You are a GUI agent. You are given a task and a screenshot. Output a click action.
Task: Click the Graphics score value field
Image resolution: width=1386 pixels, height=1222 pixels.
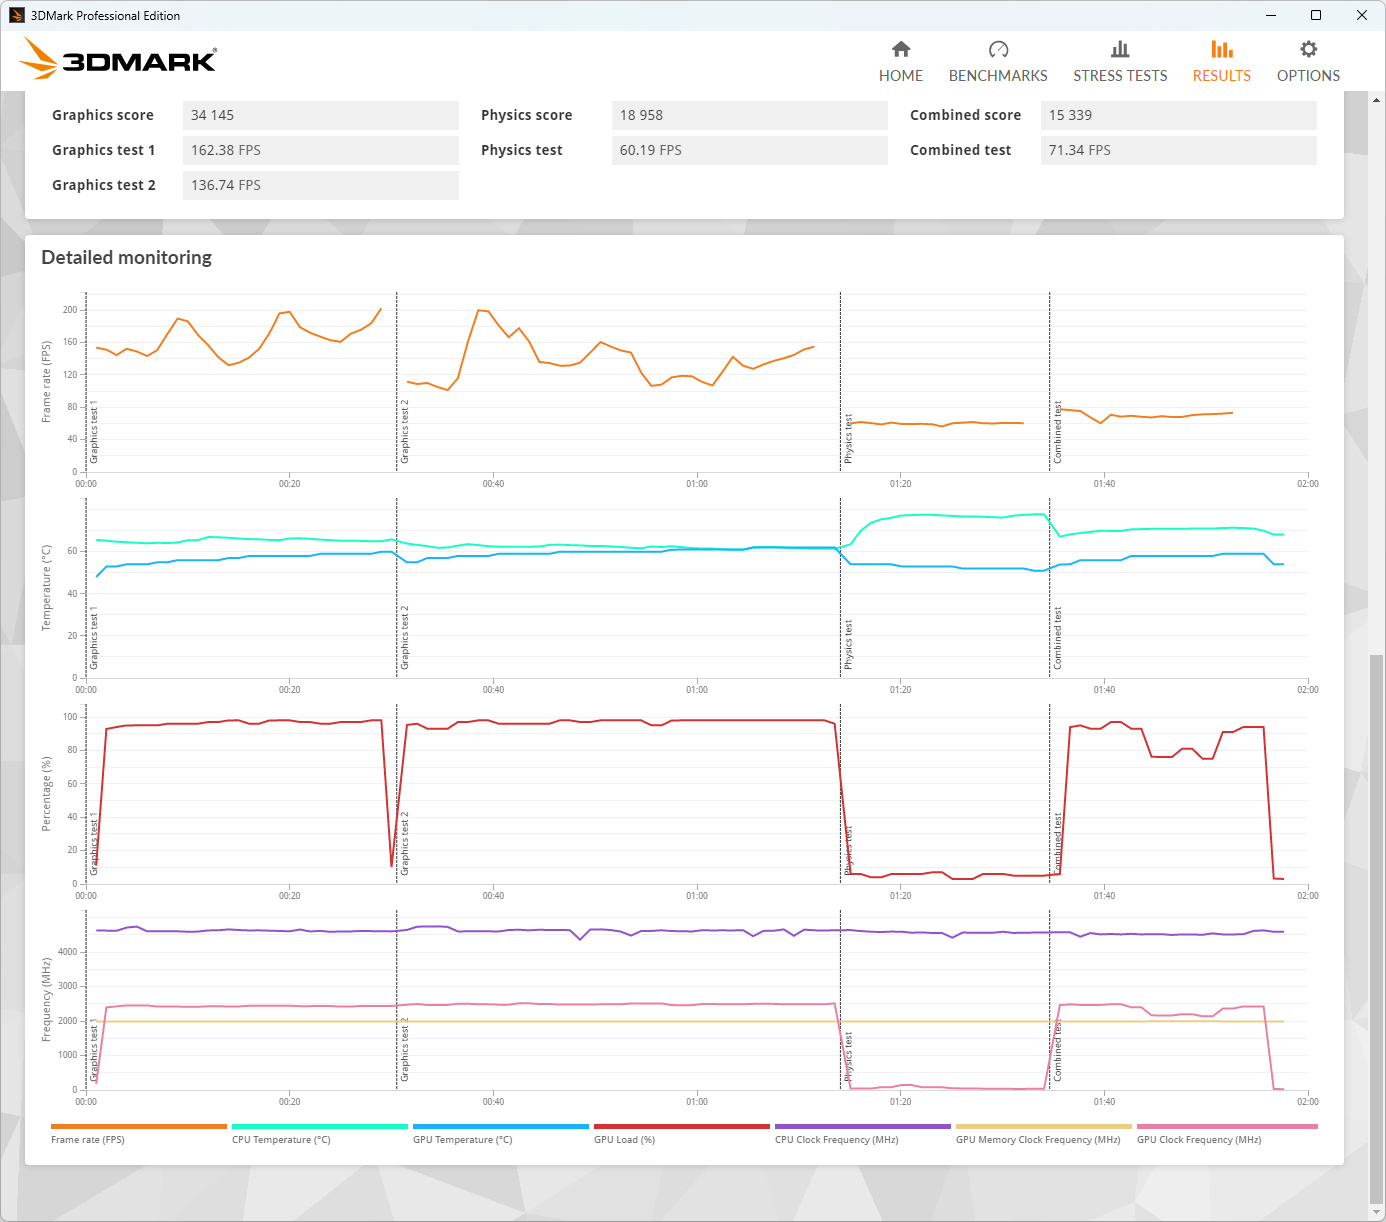320,115
